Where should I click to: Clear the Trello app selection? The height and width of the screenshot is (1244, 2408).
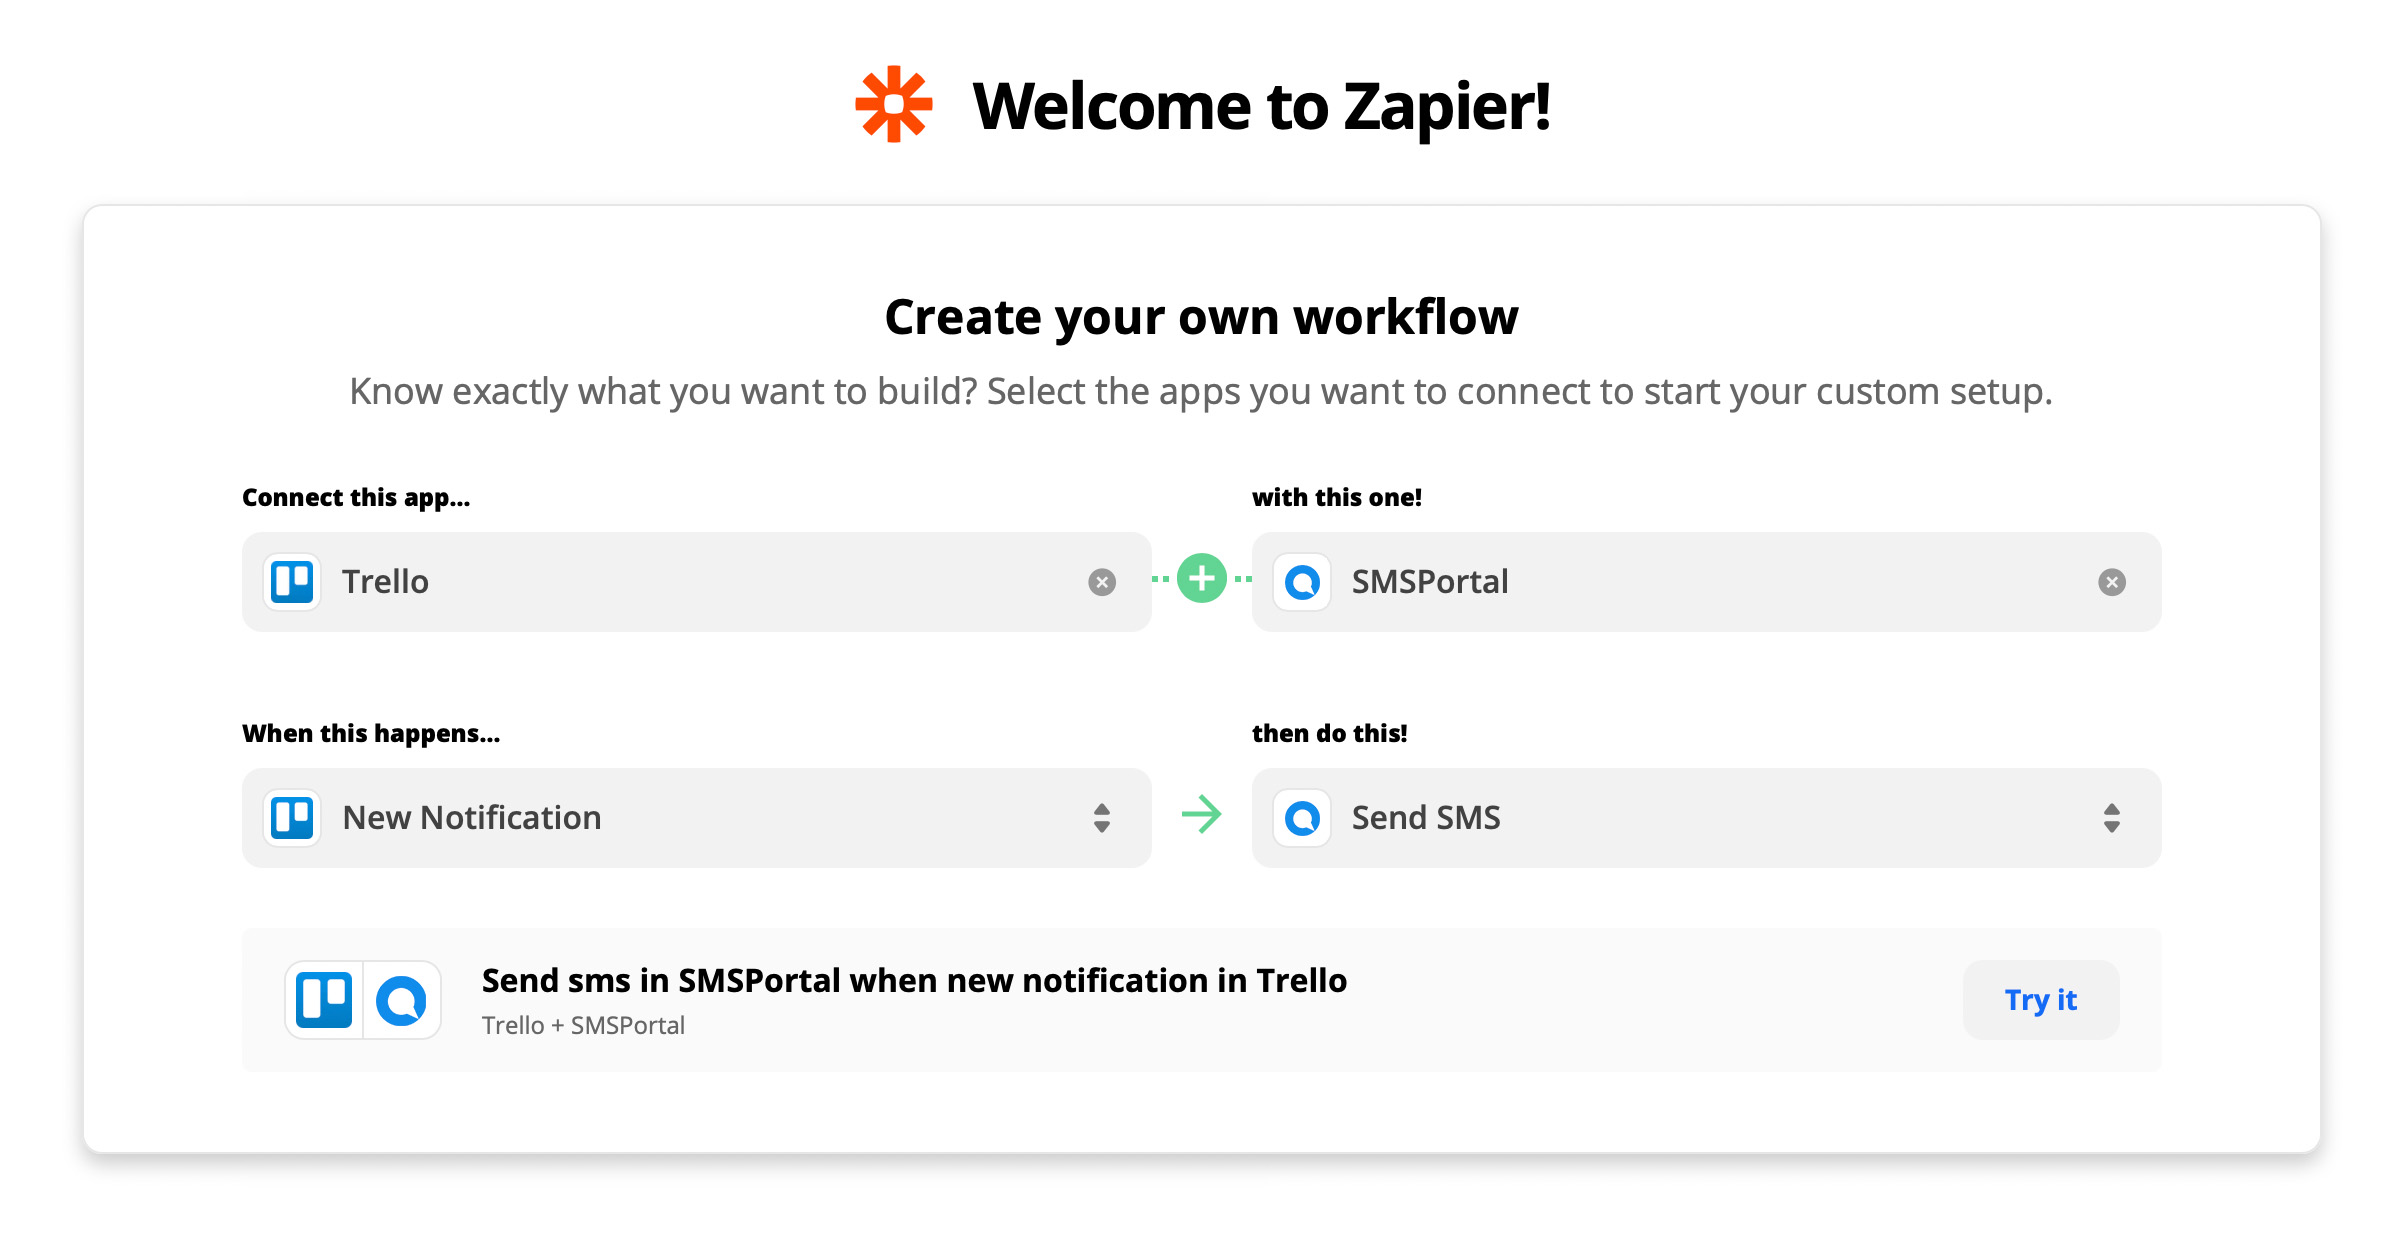(x=1101, y=582)
